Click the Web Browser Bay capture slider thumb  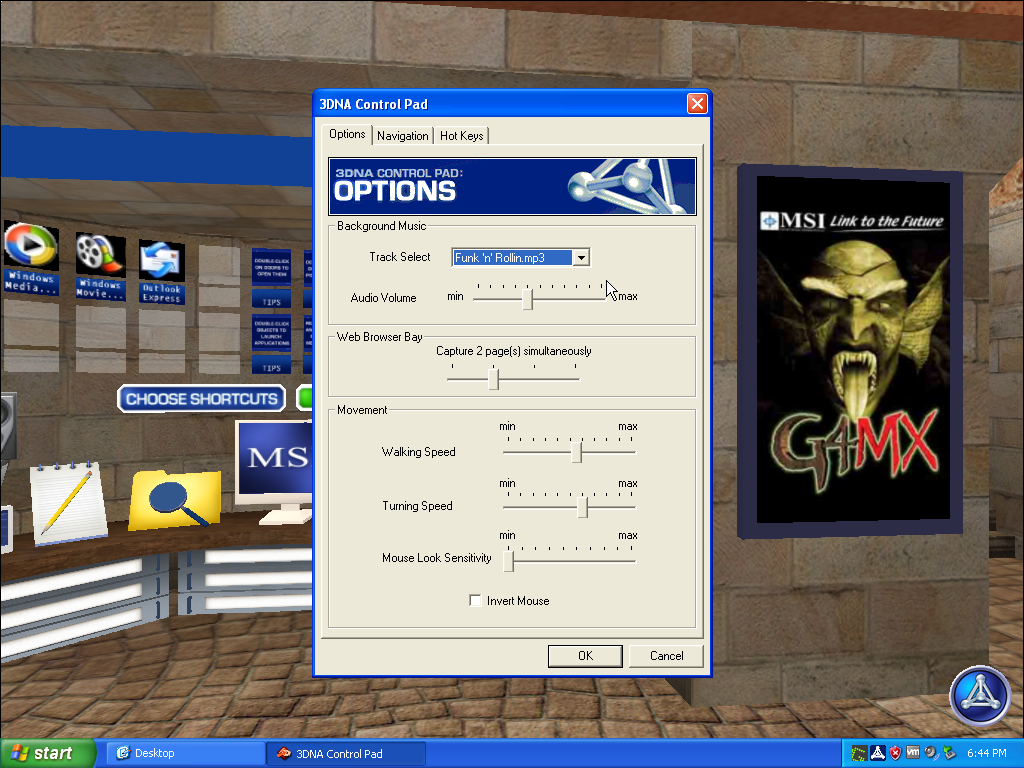494,379
